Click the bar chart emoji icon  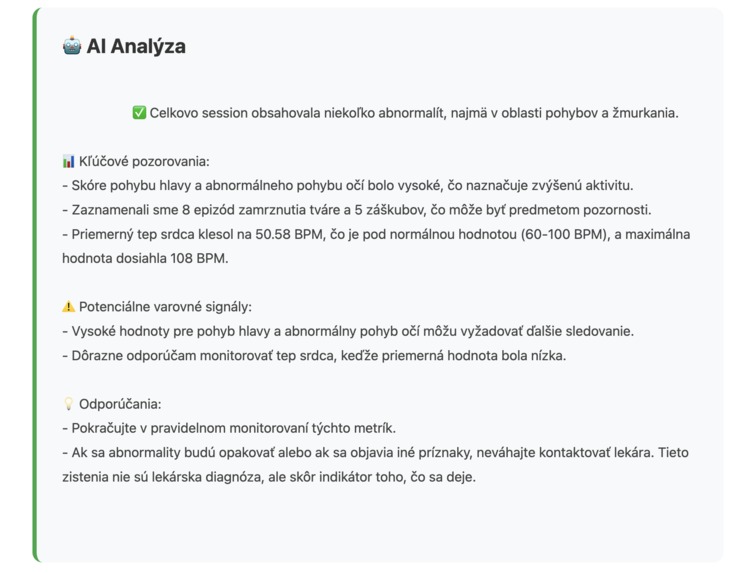pyautogui.click(x=68, y=161)
